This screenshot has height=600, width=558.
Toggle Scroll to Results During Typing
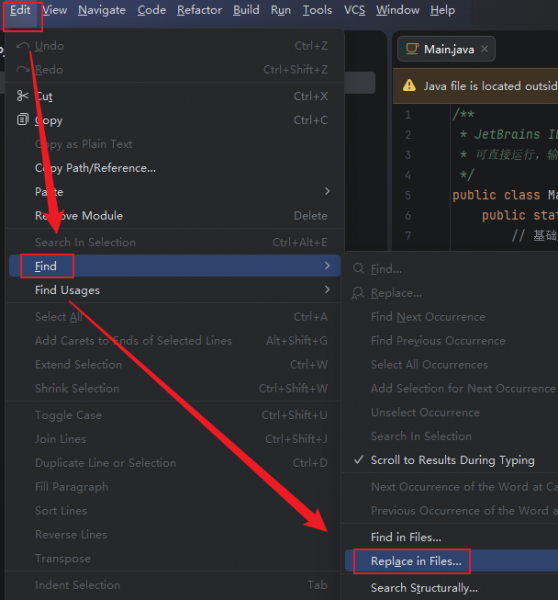point(450,460)
